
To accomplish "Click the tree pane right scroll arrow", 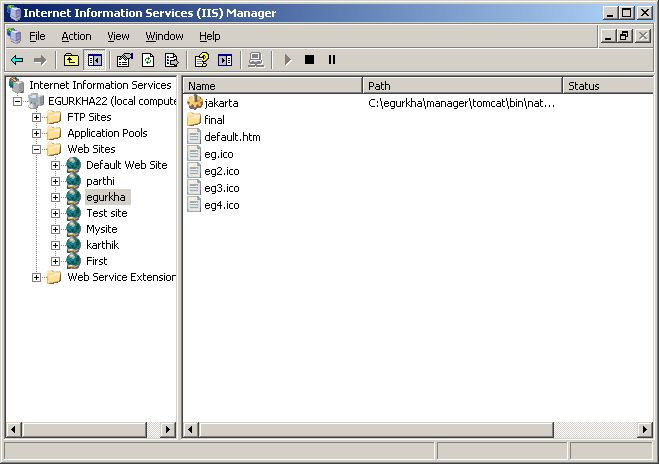I will click(168, 430).
